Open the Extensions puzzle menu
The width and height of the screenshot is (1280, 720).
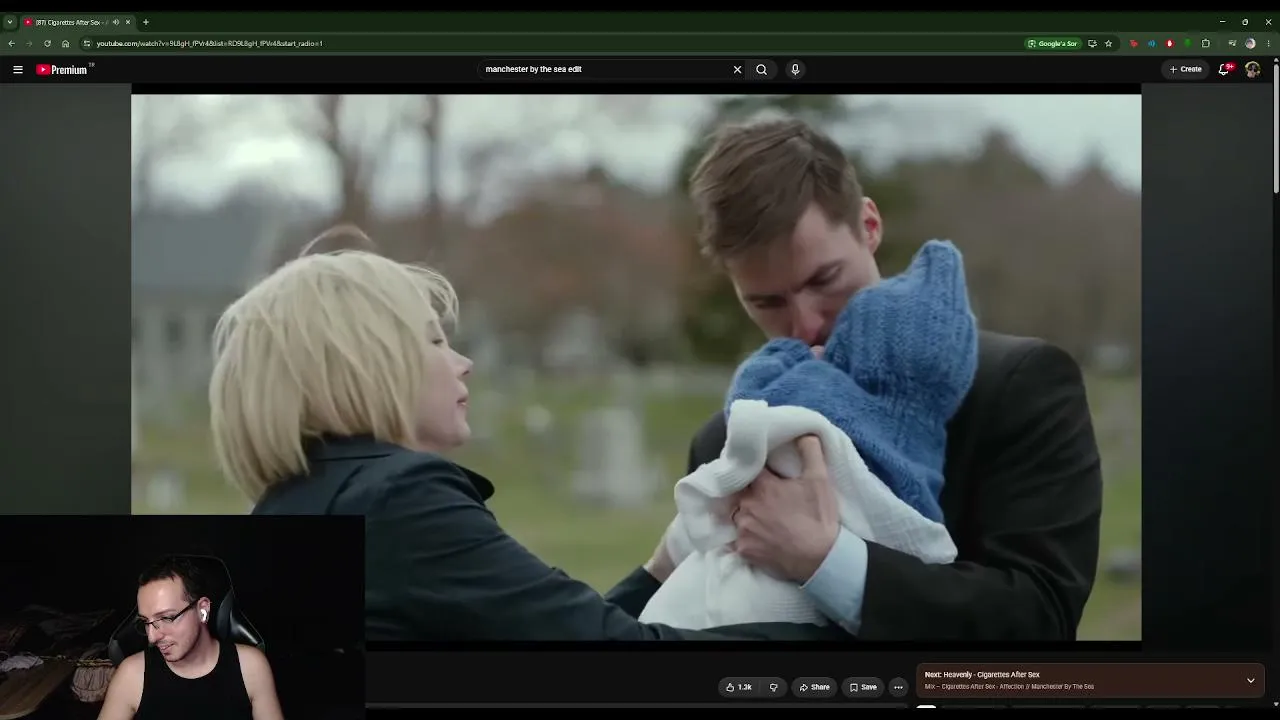pos(1206,43)
